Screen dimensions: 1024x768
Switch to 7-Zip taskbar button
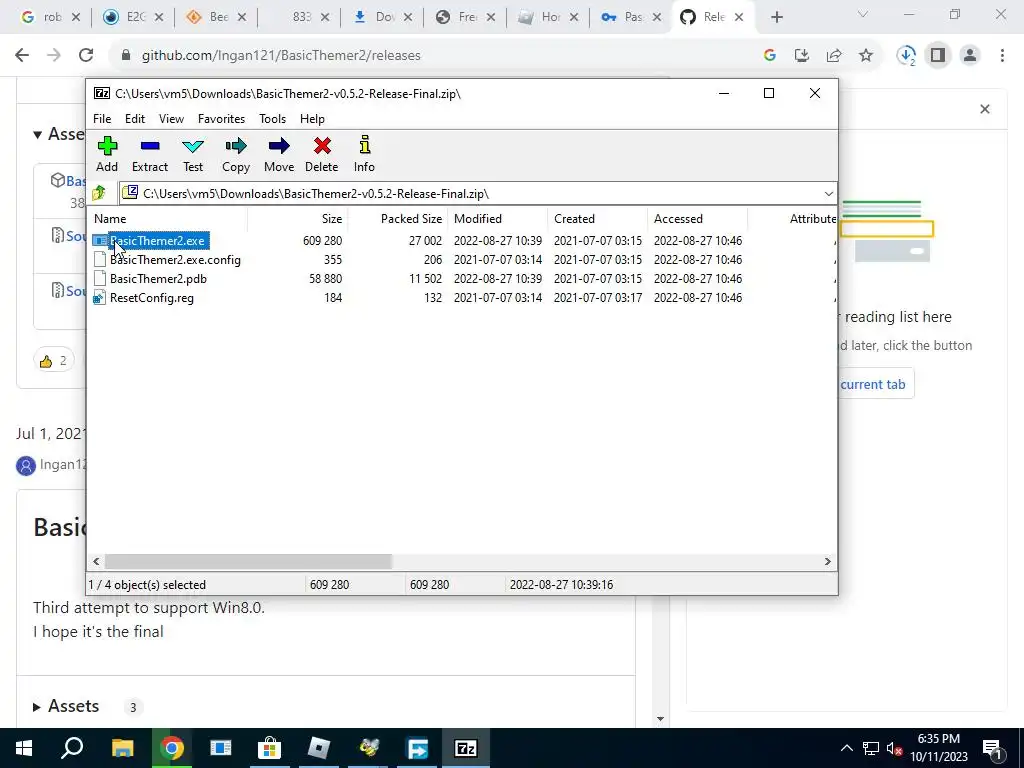465,748
